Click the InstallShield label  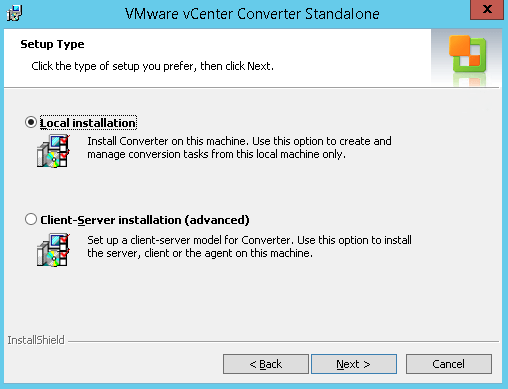pos(36,340)
